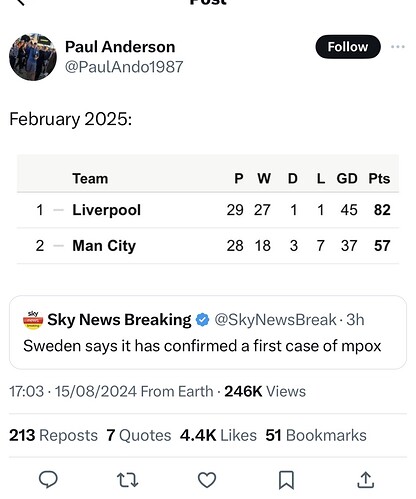Screen dimensions: 416x499
Task: Click the blue verified badge icon
Action: (202, 320)
